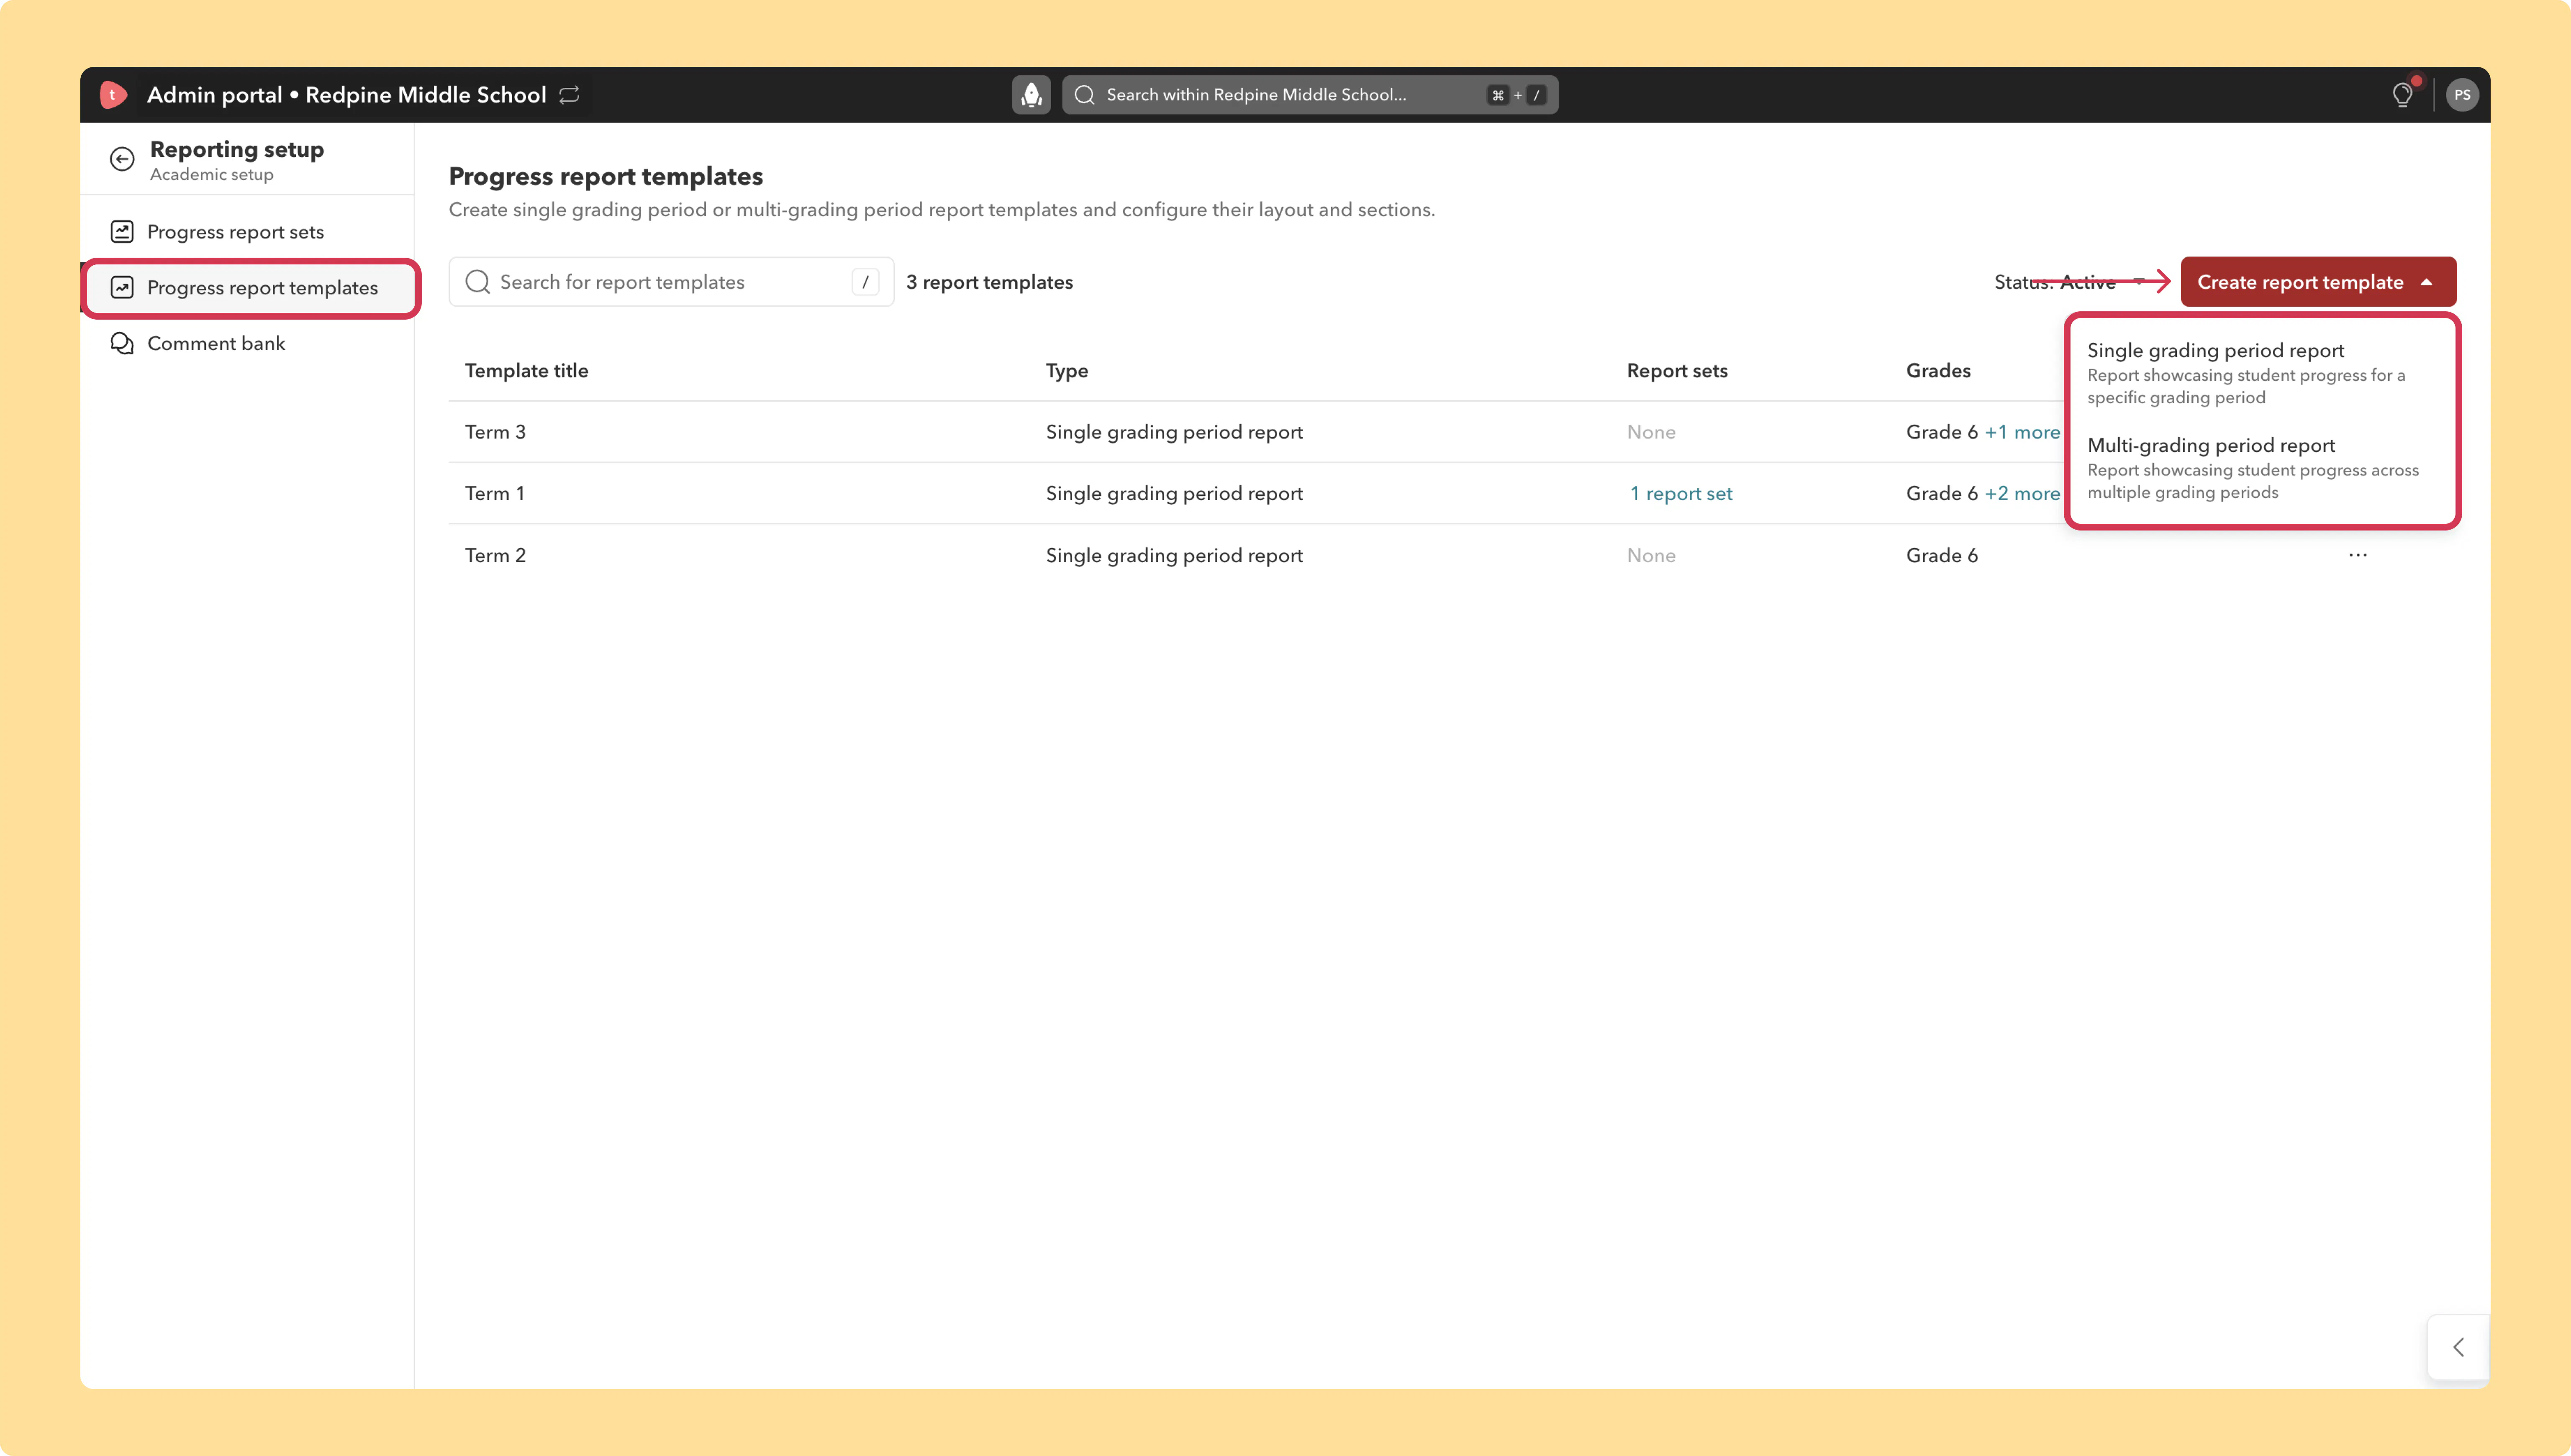The width and height of the screenshot is (2571, 1456).
Task: Open the Term 2 row options menu
Action: 2358,555
